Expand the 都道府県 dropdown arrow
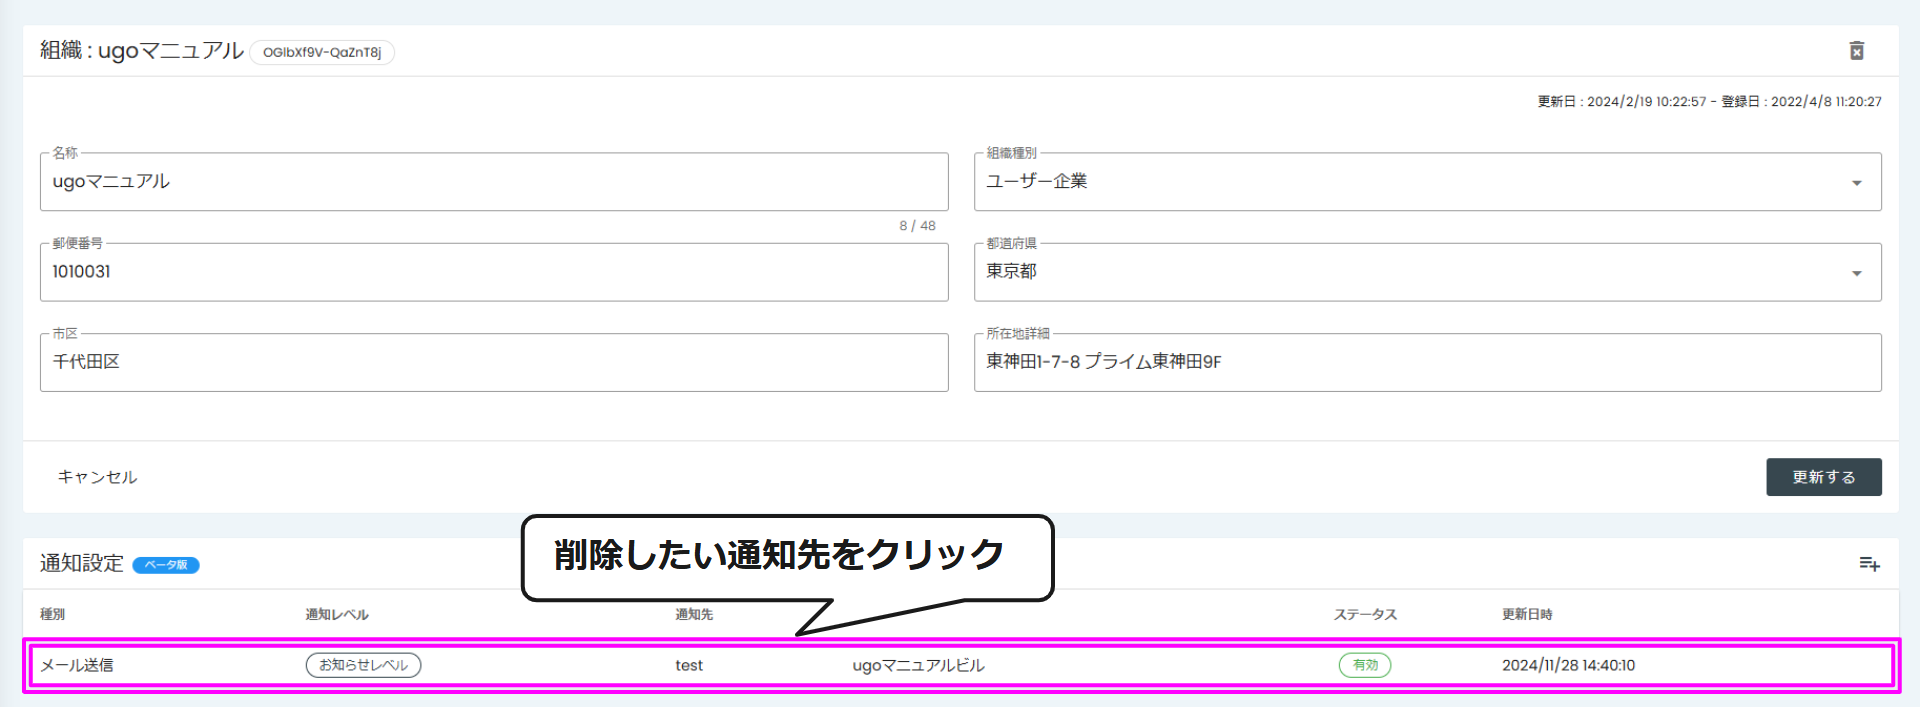The width and height of the screenshot is (1920, 707). click(1856, 273)
